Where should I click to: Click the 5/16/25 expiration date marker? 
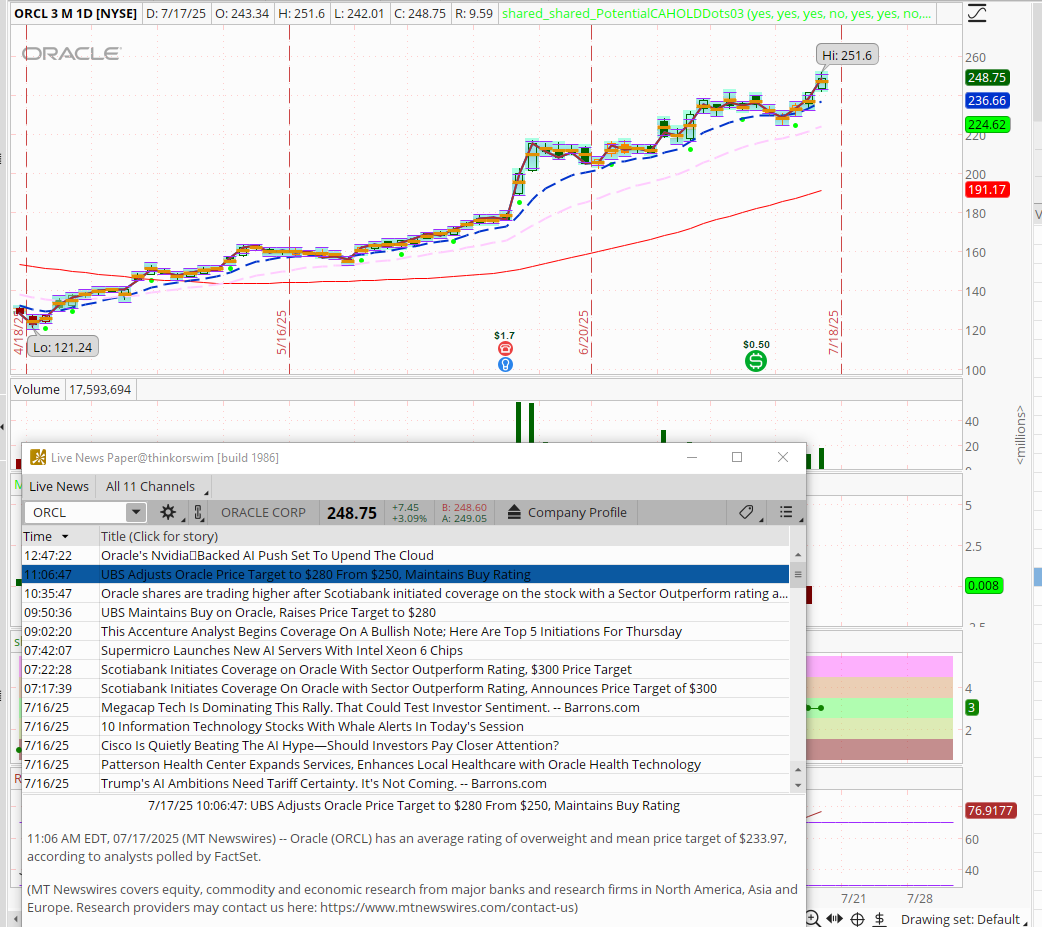(x=282, y=332)
